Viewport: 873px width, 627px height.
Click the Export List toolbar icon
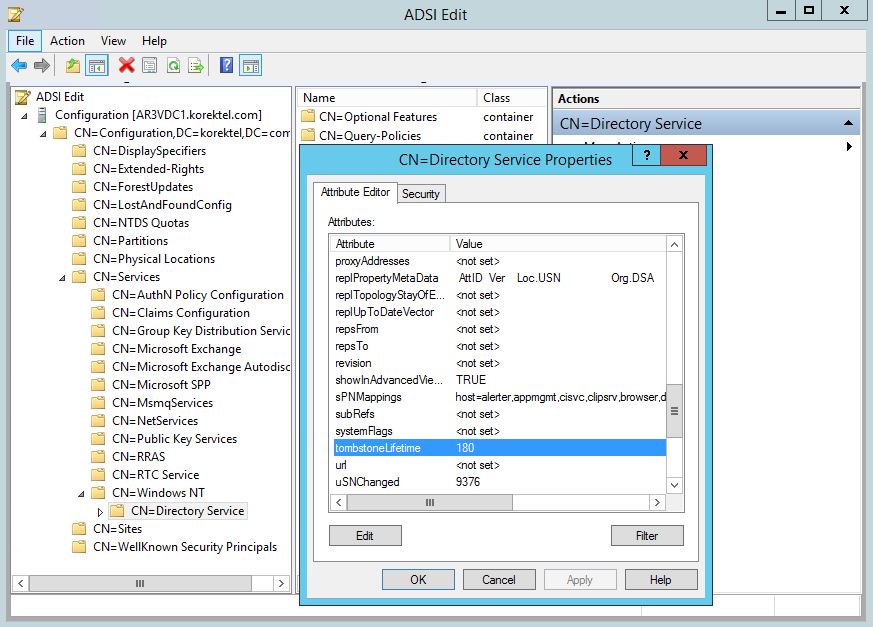(197, 66)
